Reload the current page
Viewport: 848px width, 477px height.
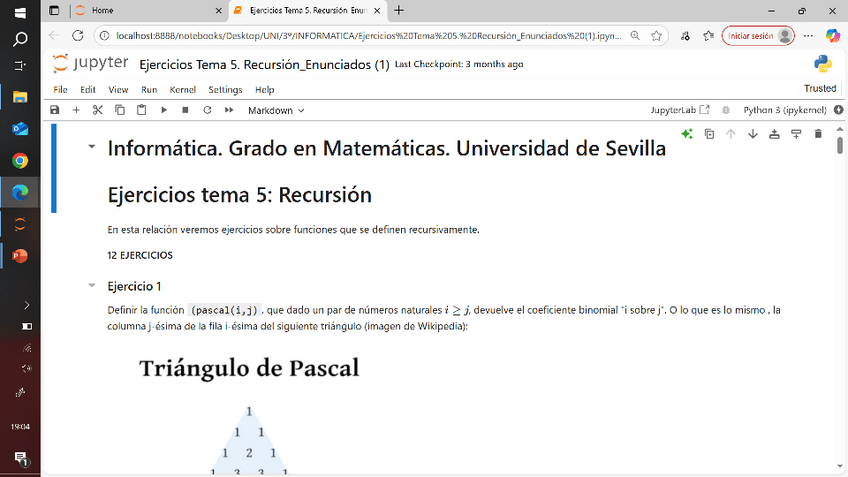pos(78,36)
